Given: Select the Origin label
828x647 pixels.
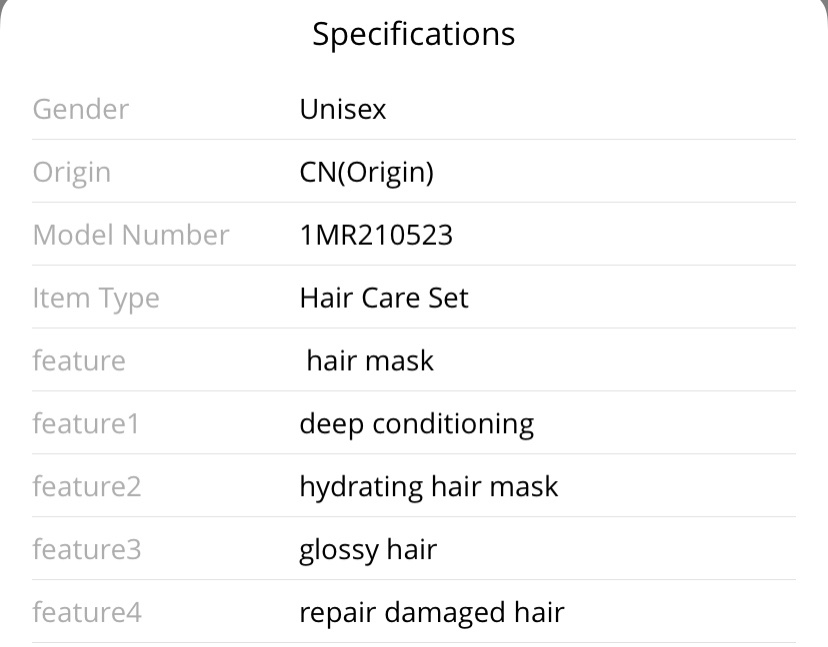Looking at the screenshot, I should coord(72,173).
